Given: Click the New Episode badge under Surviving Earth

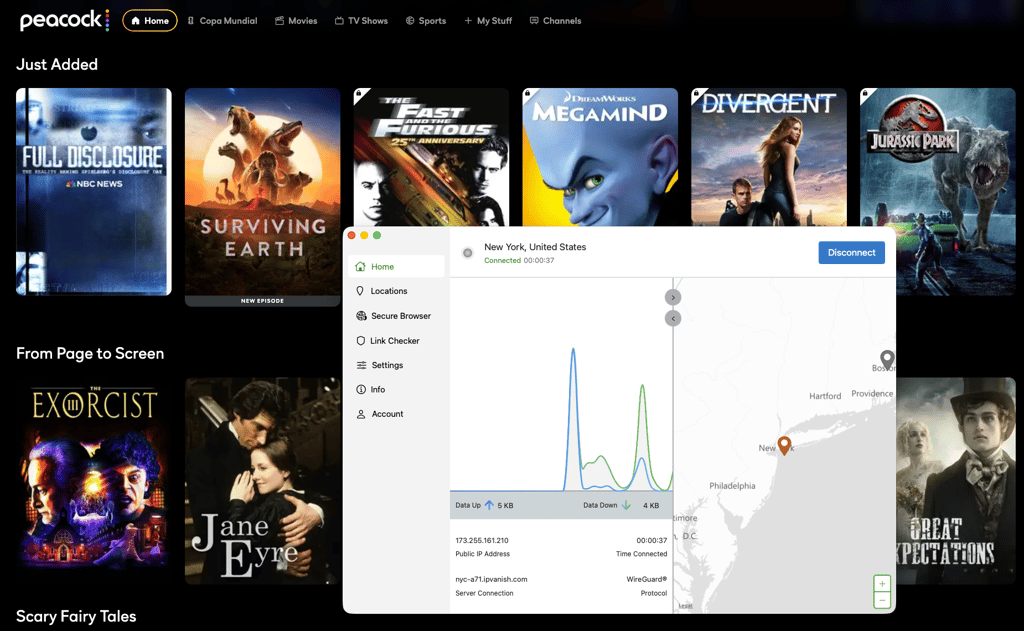Looking at the screenshot, I should click(263, 301).
